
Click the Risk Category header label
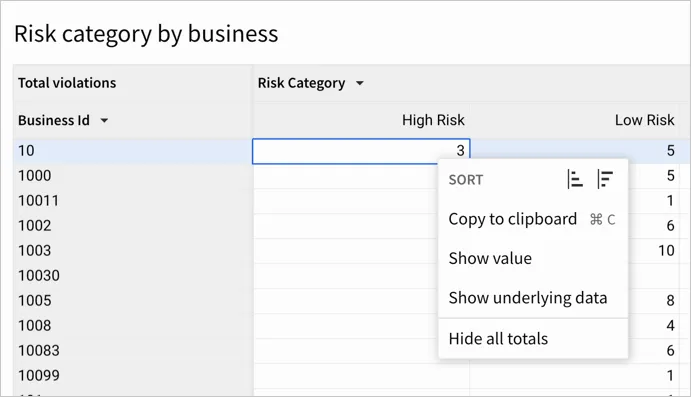coord(301,83)
